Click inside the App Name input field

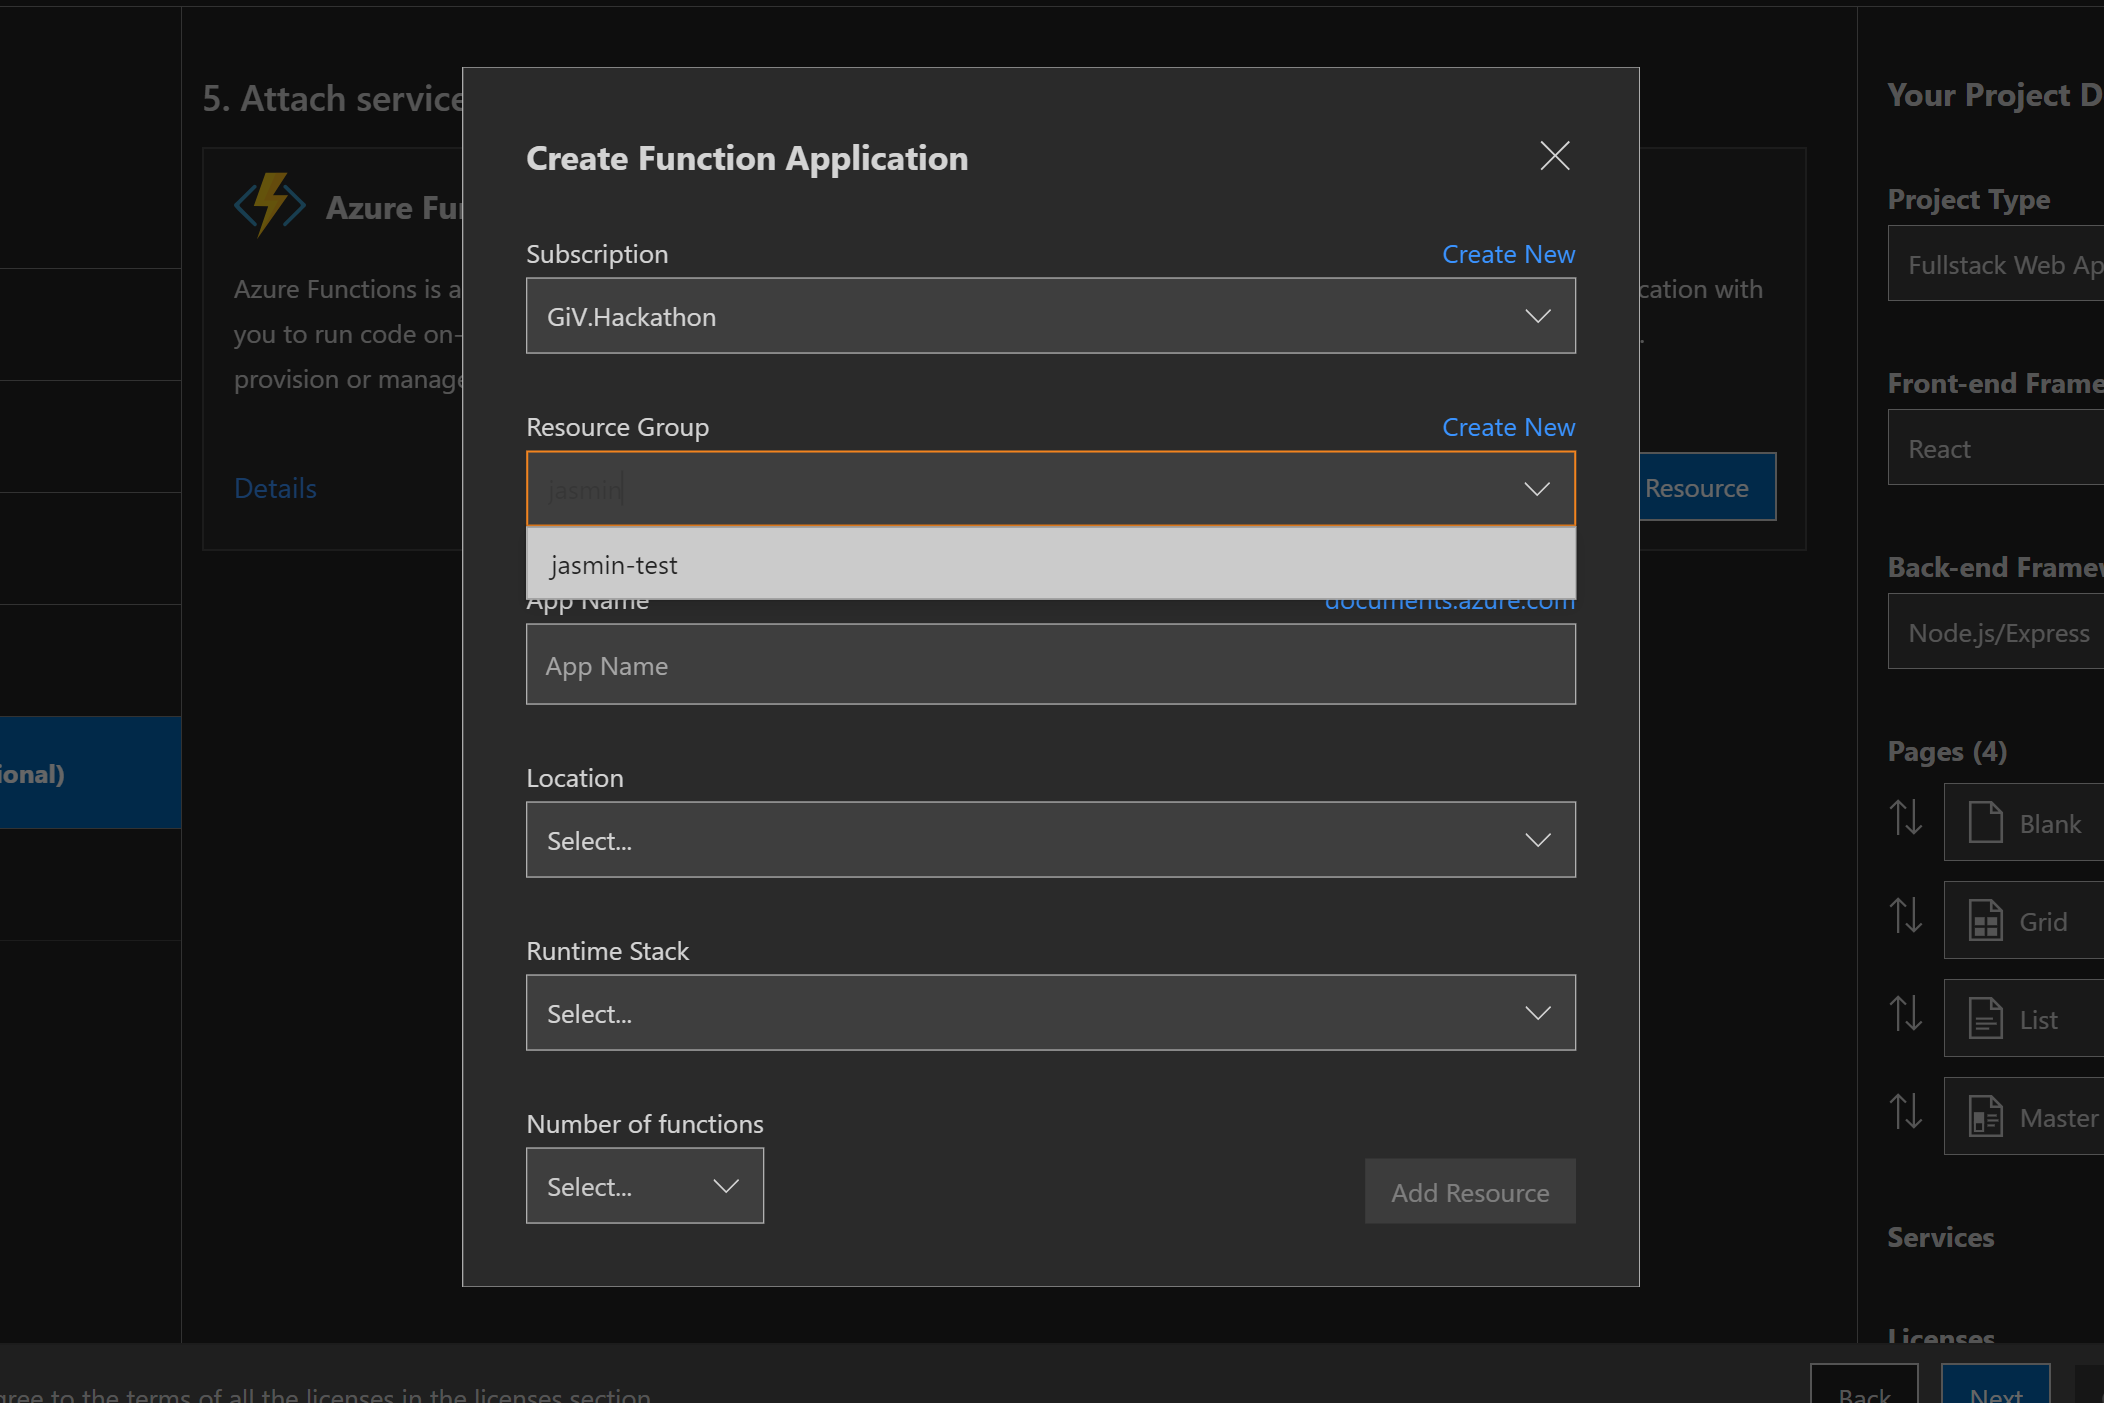[x=1049, y=664]
